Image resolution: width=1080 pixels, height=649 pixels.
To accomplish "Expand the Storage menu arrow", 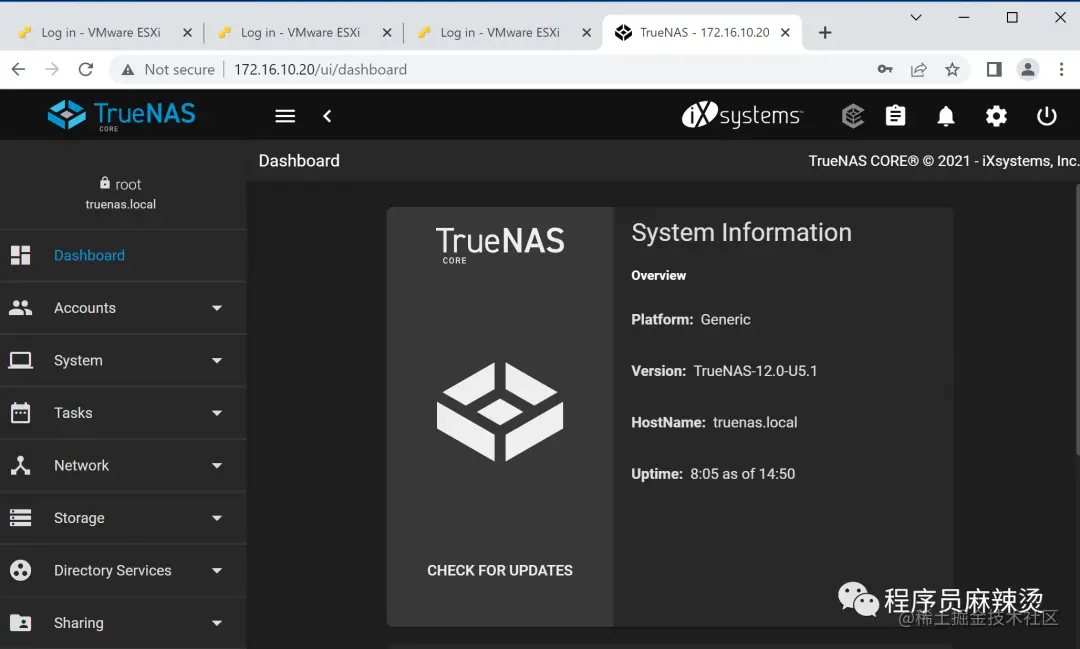I will tap(217, 518).
